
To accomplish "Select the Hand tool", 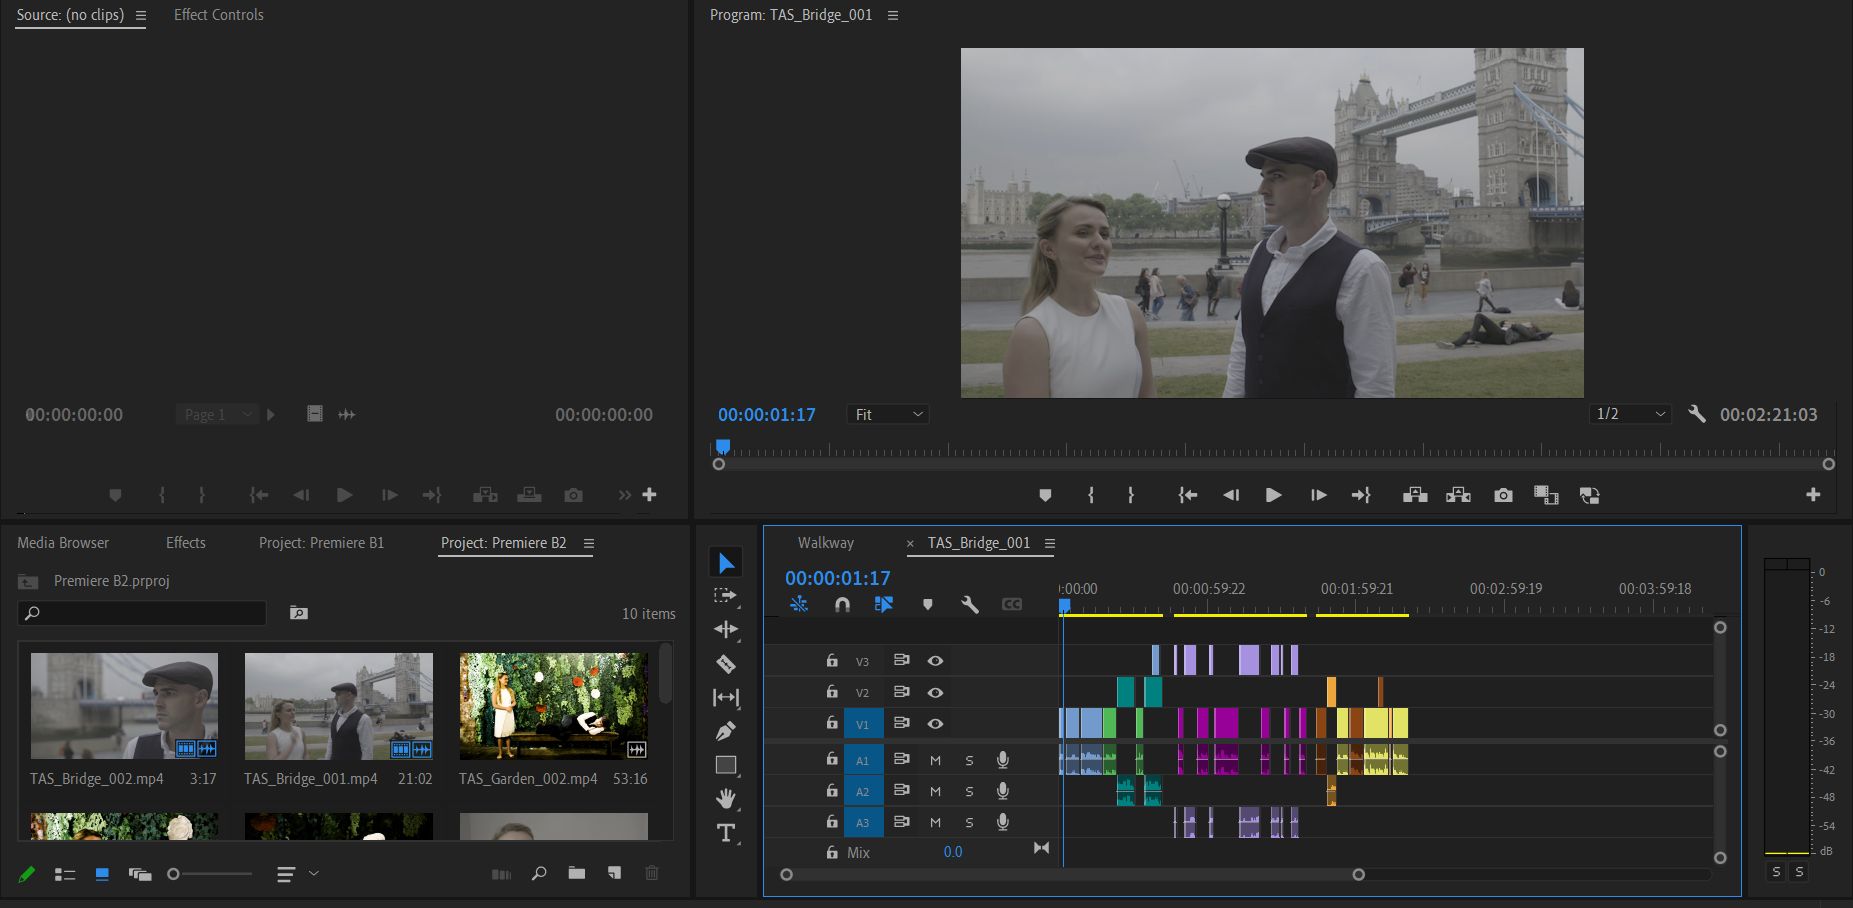I will [x=726, y=798].
